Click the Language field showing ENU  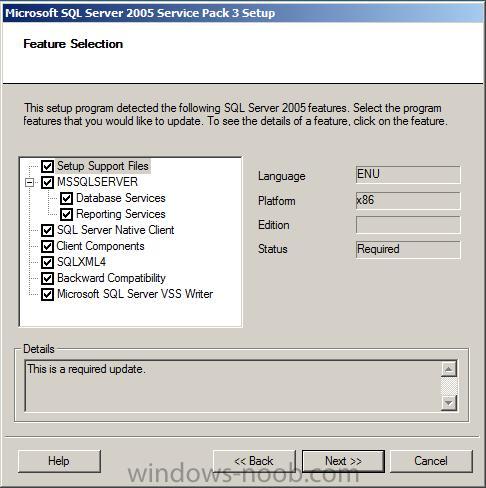408,175
